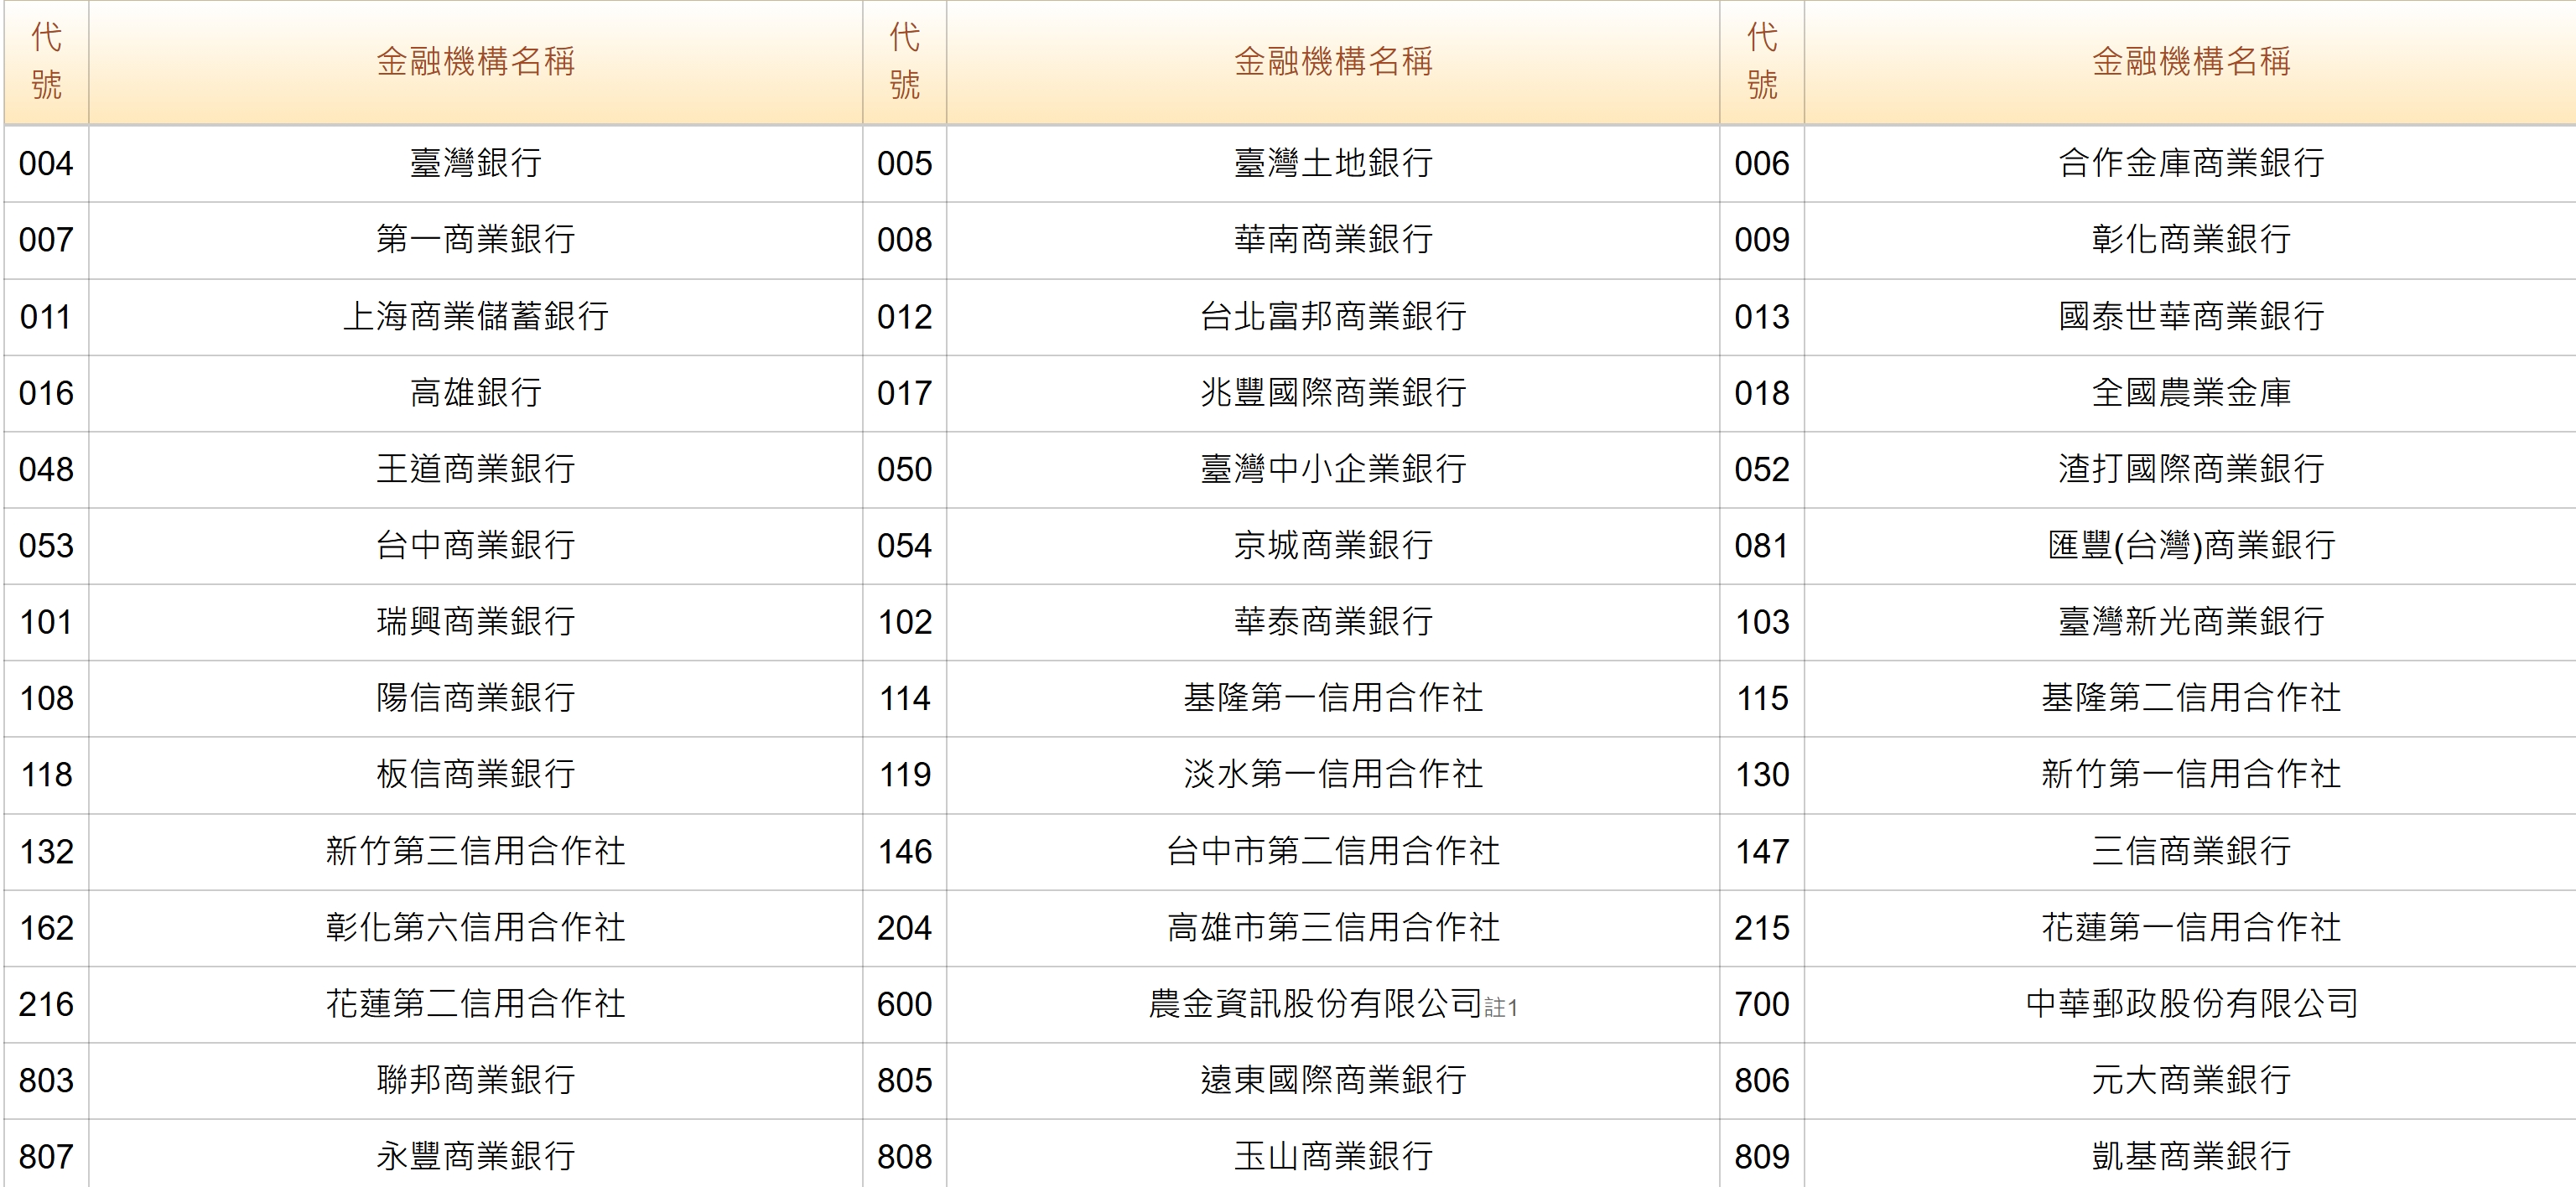Select the 第一商業銀行 entry
2576x1187 pixels.
coord(475,240)
